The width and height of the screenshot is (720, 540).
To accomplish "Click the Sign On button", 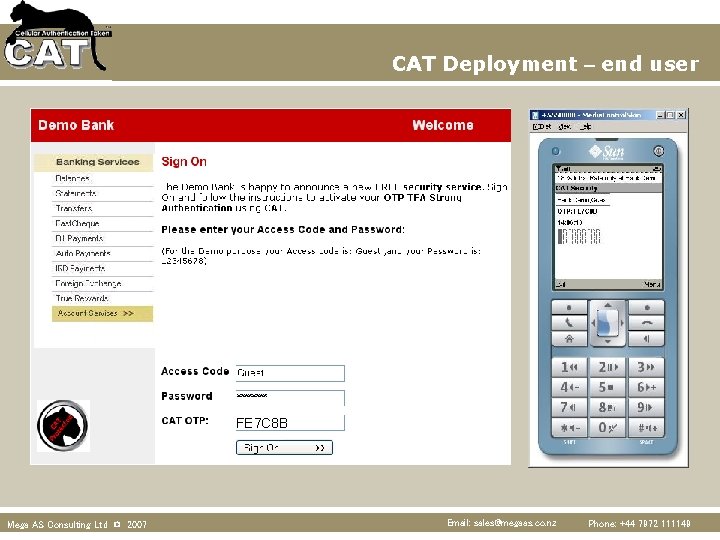I will [x=284, y=448].
